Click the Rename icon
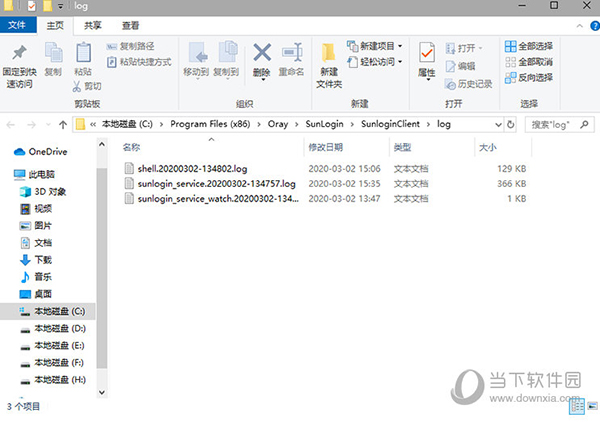This screenshot has width=600, height=422. click(292, 53)
